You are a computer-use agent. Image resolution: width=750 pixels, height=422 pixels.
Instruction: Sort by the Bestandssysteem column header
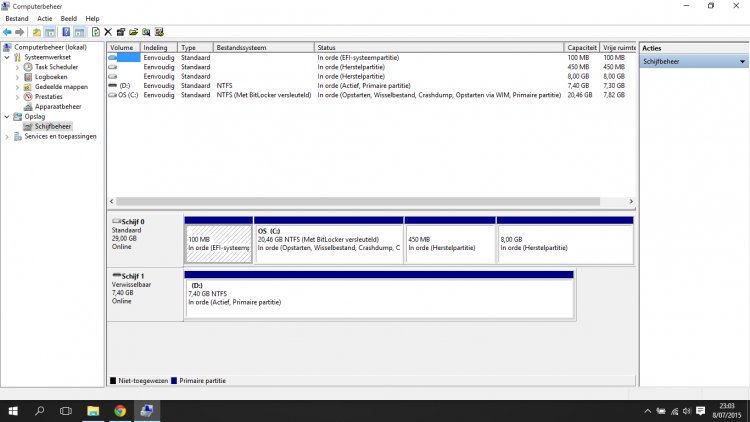(x=240, y=47)
